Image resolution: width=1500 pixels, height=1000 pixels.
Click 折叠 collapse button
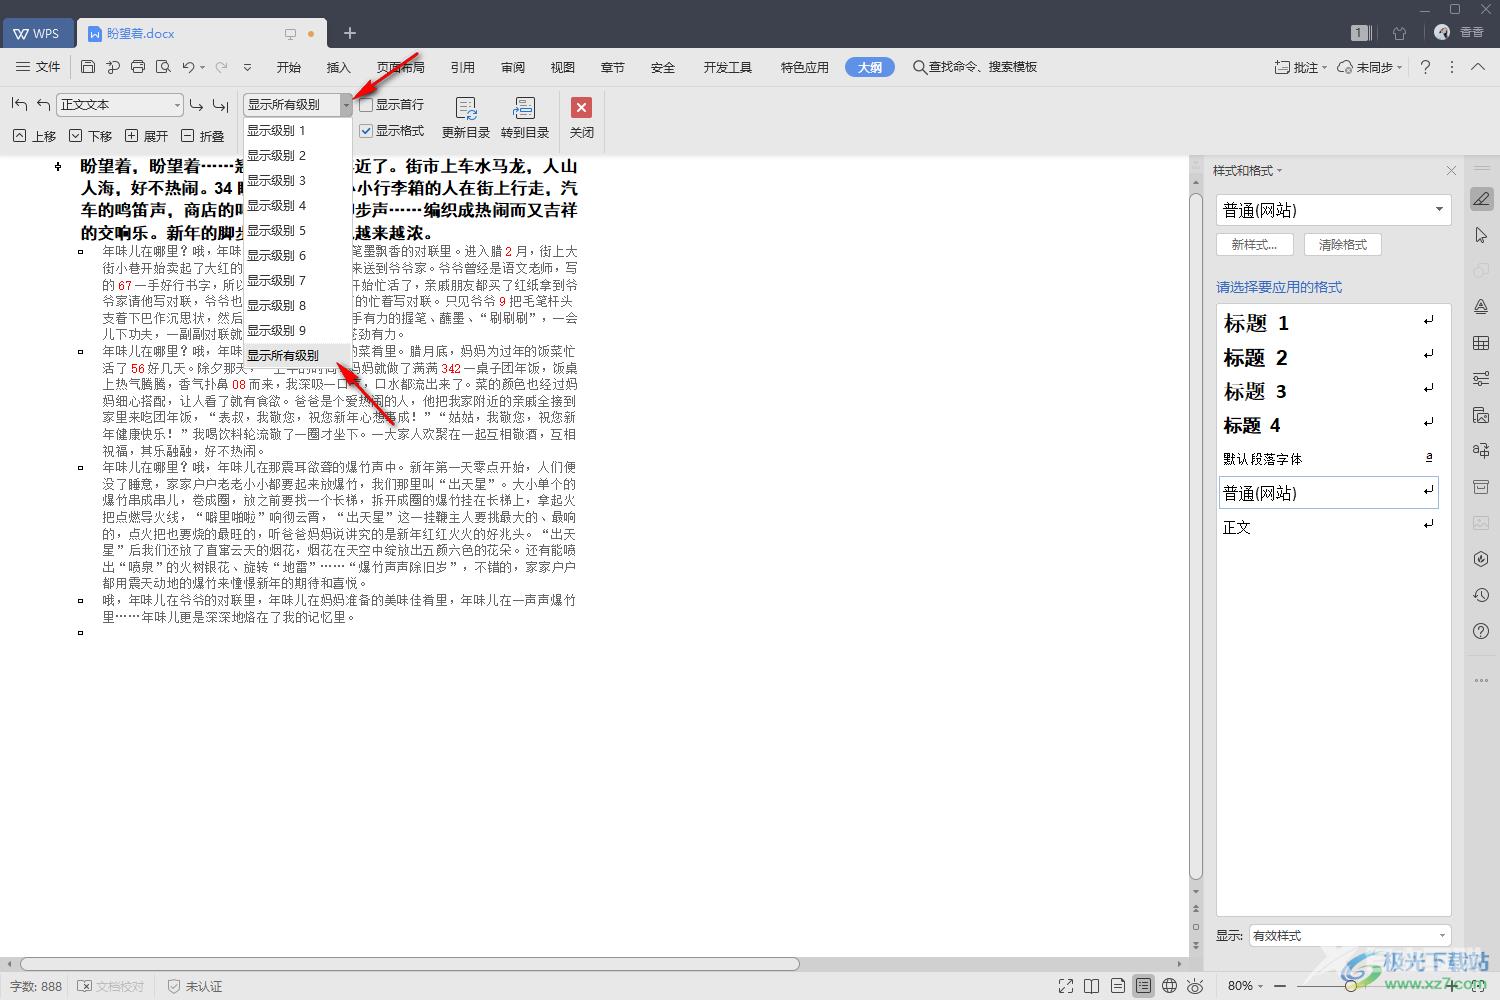click(202, 136)
